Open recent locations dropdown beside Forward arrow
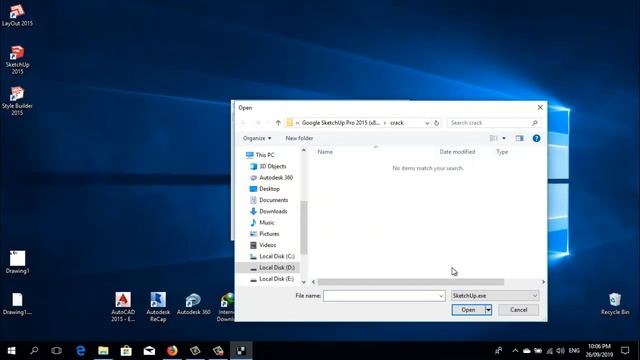The width and height of the screenshot is (640, 360). 268,122
